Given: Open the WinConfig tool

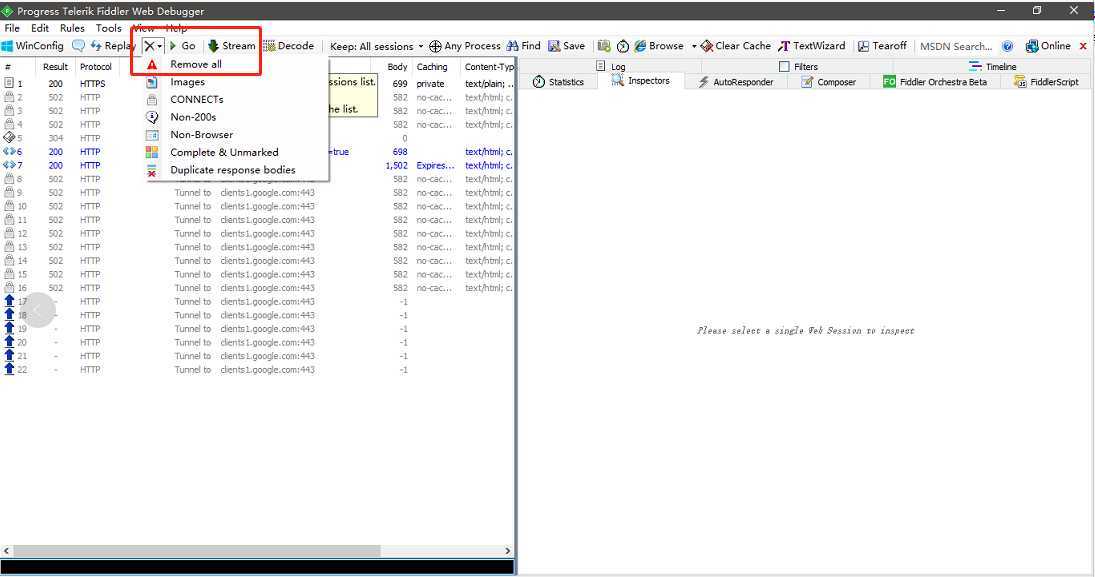Looking at the screenshot, I should (x=33, y=45).
